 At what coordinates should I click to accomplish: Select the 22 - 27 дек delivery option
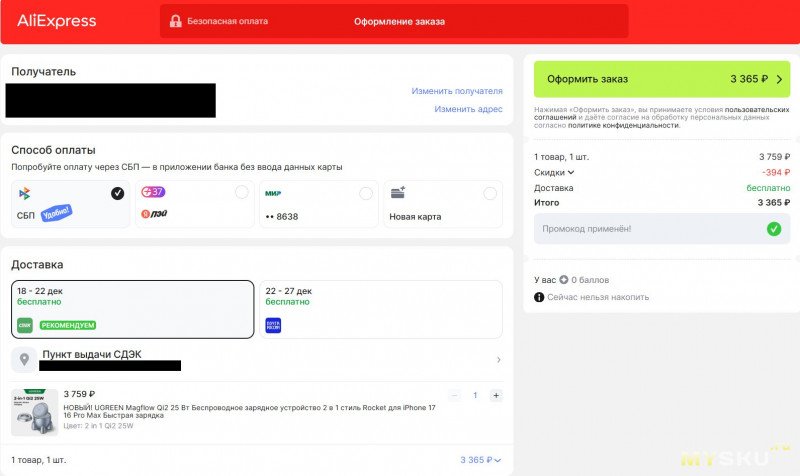click(x=381, y=308)
